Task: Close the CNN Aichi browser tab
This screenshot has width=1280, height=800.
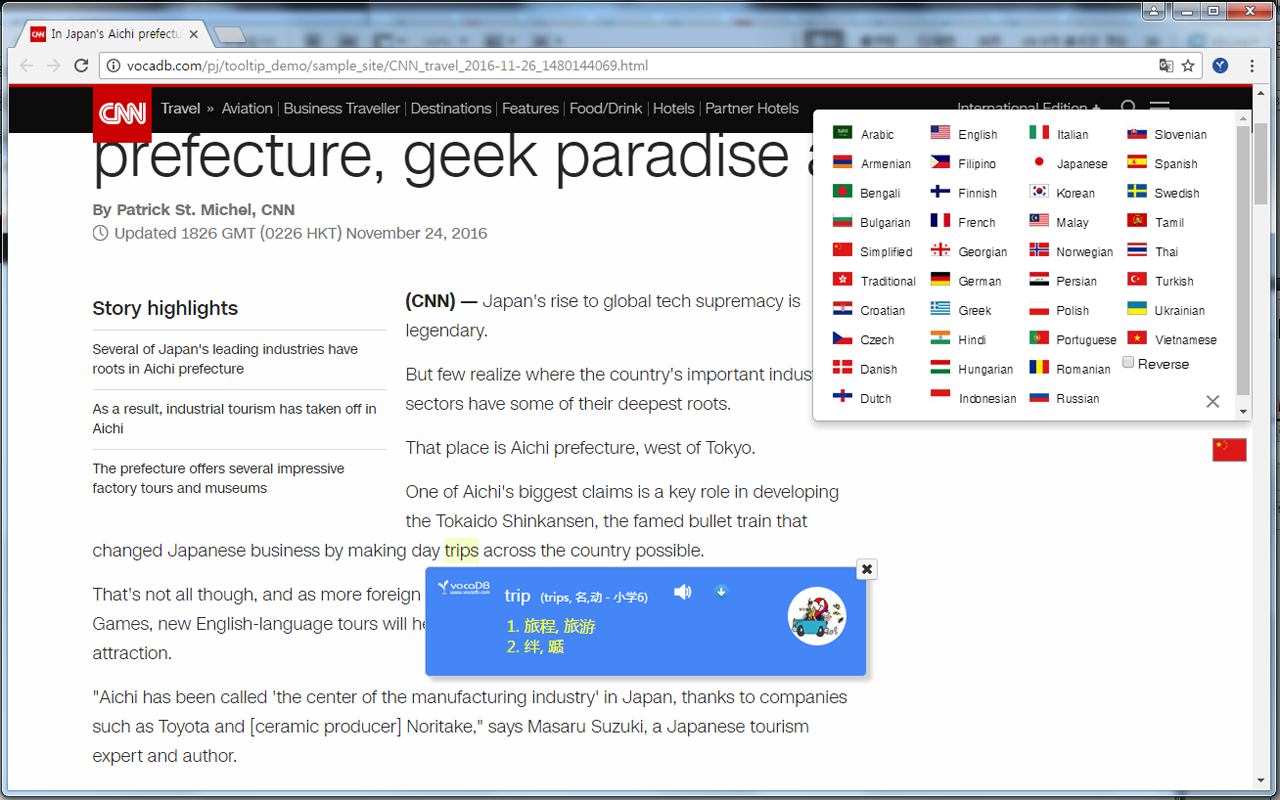Action: click(x=193, y=34)
